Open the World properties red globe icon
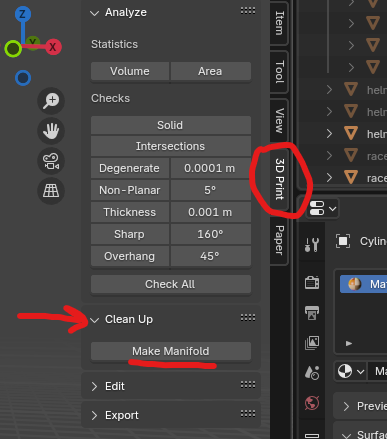The height and width of the screenshot is (439, 387). [312, 403]
